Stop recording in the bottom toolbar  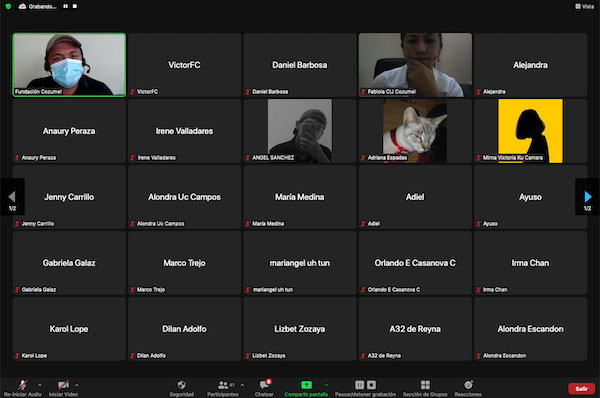372,385
